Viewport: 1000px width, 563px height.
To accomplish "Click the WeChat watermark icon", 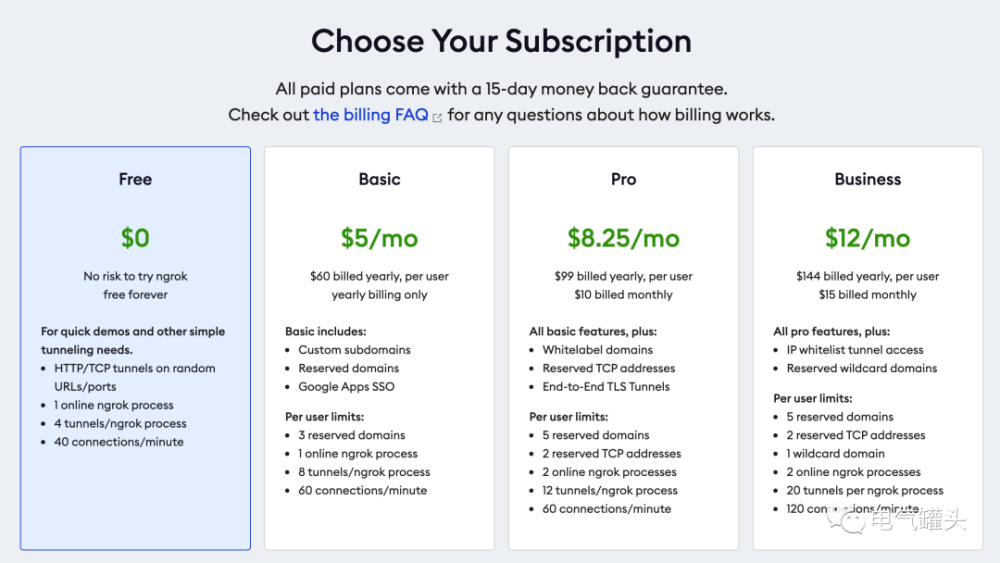I will click(846, 520).
